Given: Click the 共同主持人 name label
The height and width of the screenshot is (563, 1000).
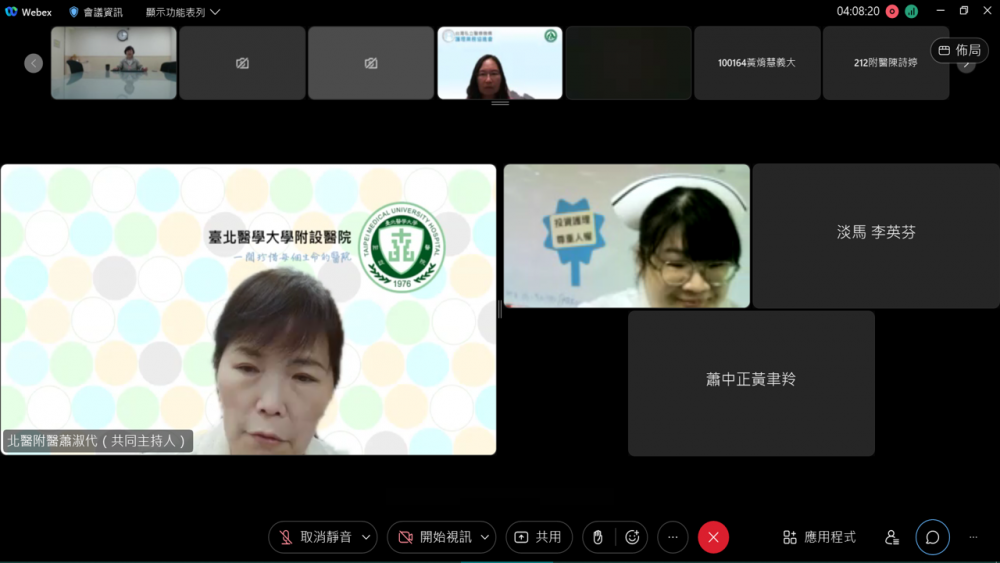Looking at the screenshot, I should 97,441.
